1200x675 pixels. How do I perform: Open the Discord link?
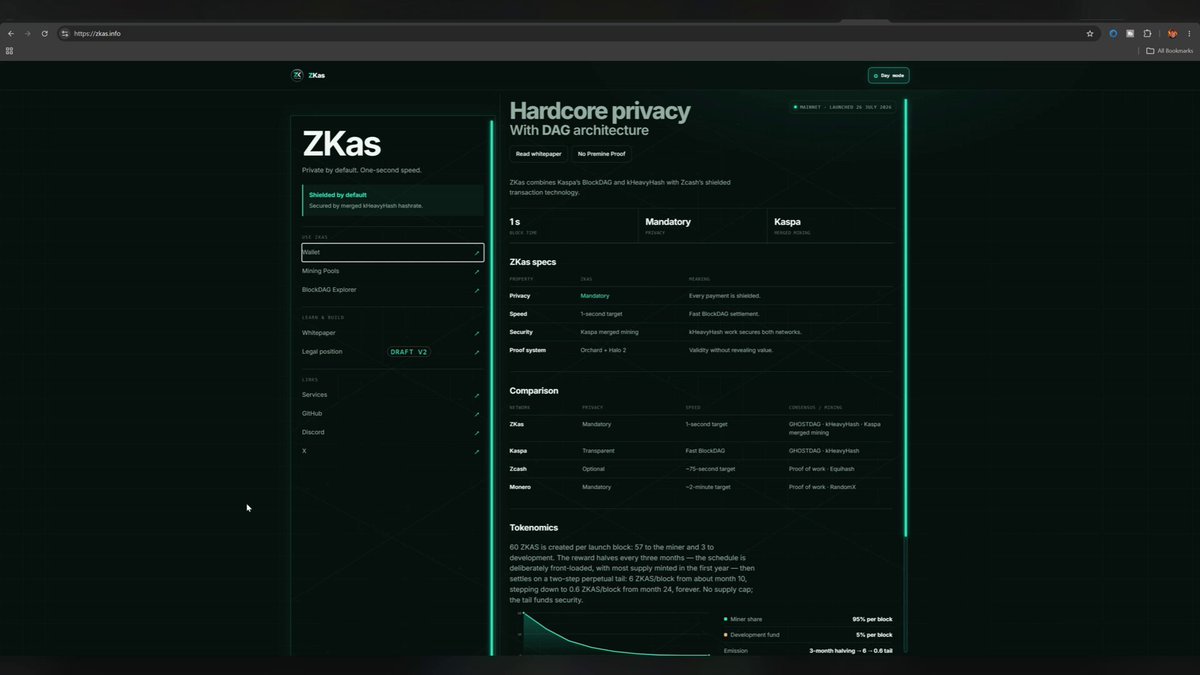[392, 432]
